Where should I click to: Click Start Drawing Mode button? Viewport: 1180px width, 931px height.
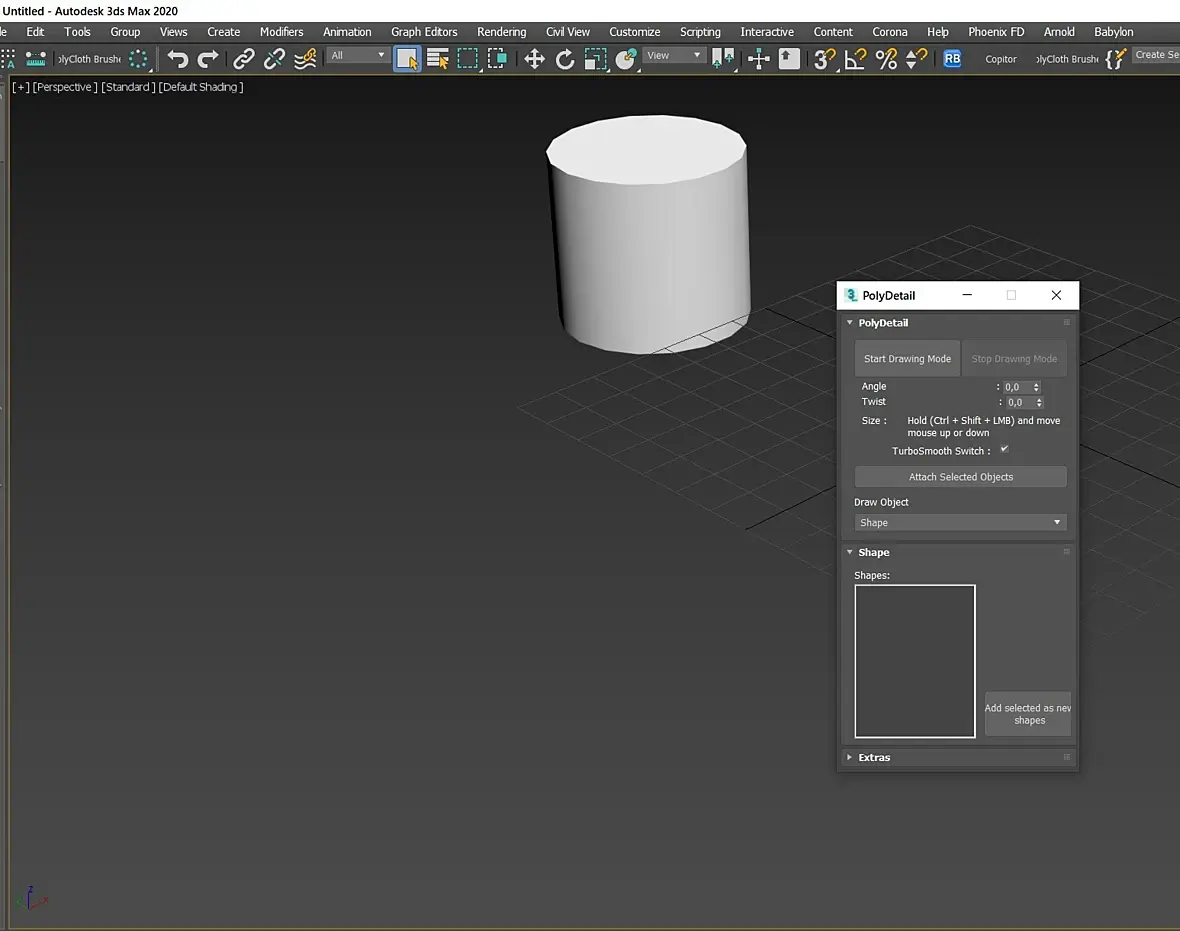907,359
